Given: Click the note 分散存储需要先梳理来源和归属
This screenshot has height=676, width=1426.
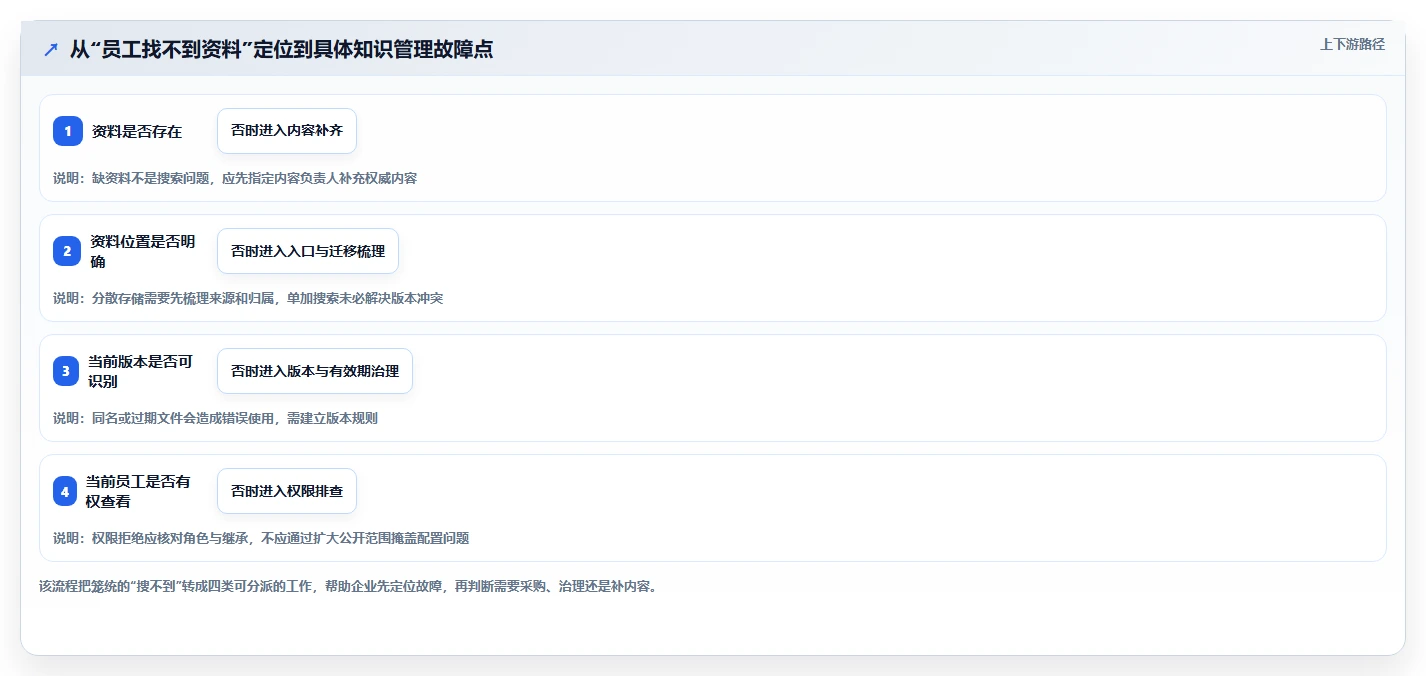Looking at the screenshot, I should [182, 298].
